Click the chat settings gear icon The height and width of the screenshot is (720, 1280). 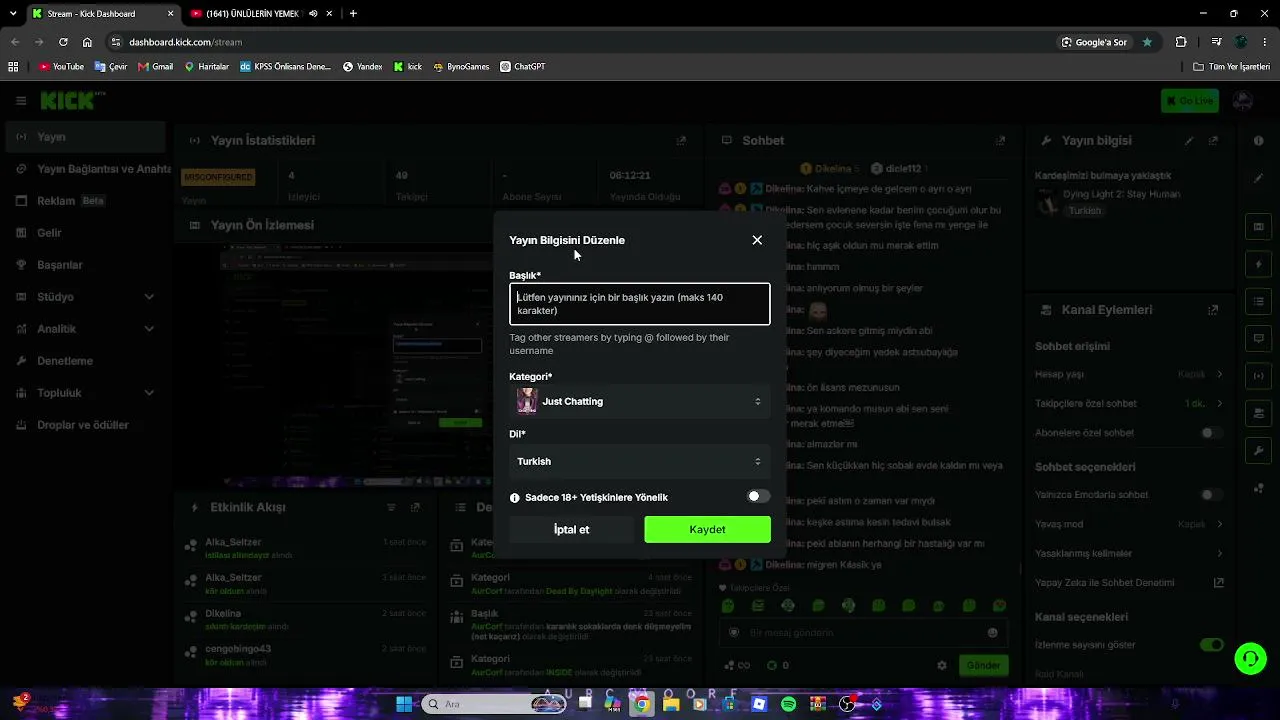point(941,666)
